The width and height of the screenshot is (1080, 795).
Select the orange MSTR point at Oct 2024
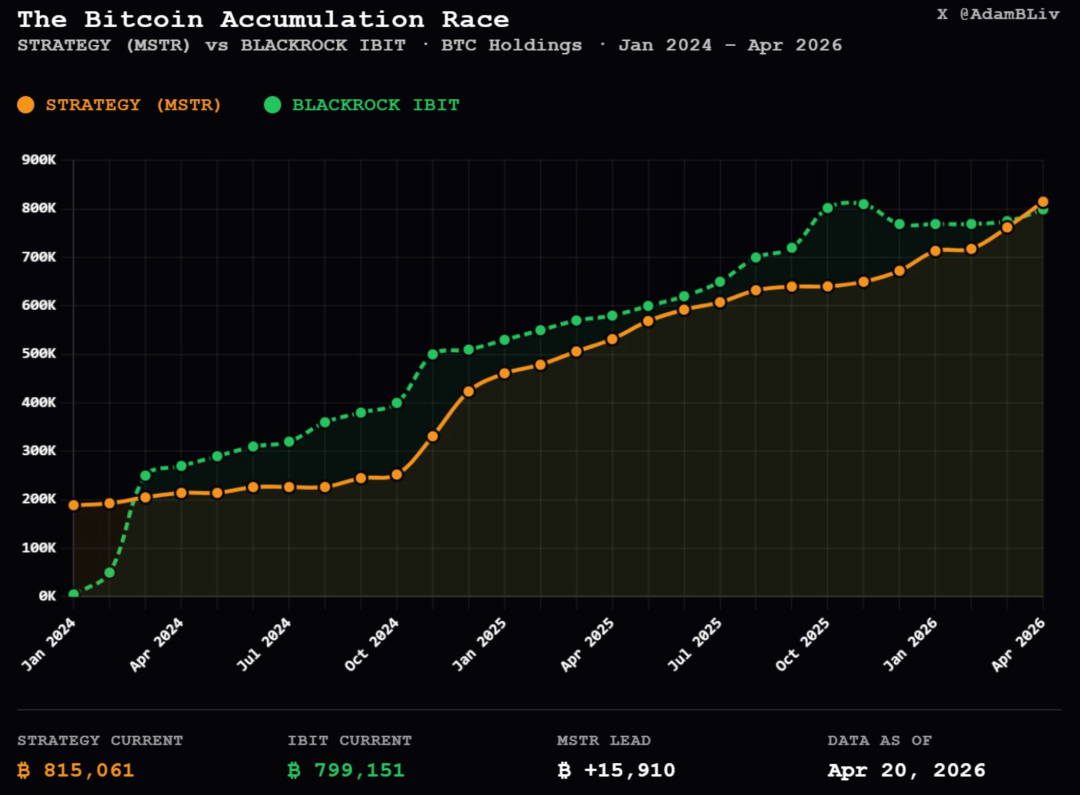click(397, 475)
